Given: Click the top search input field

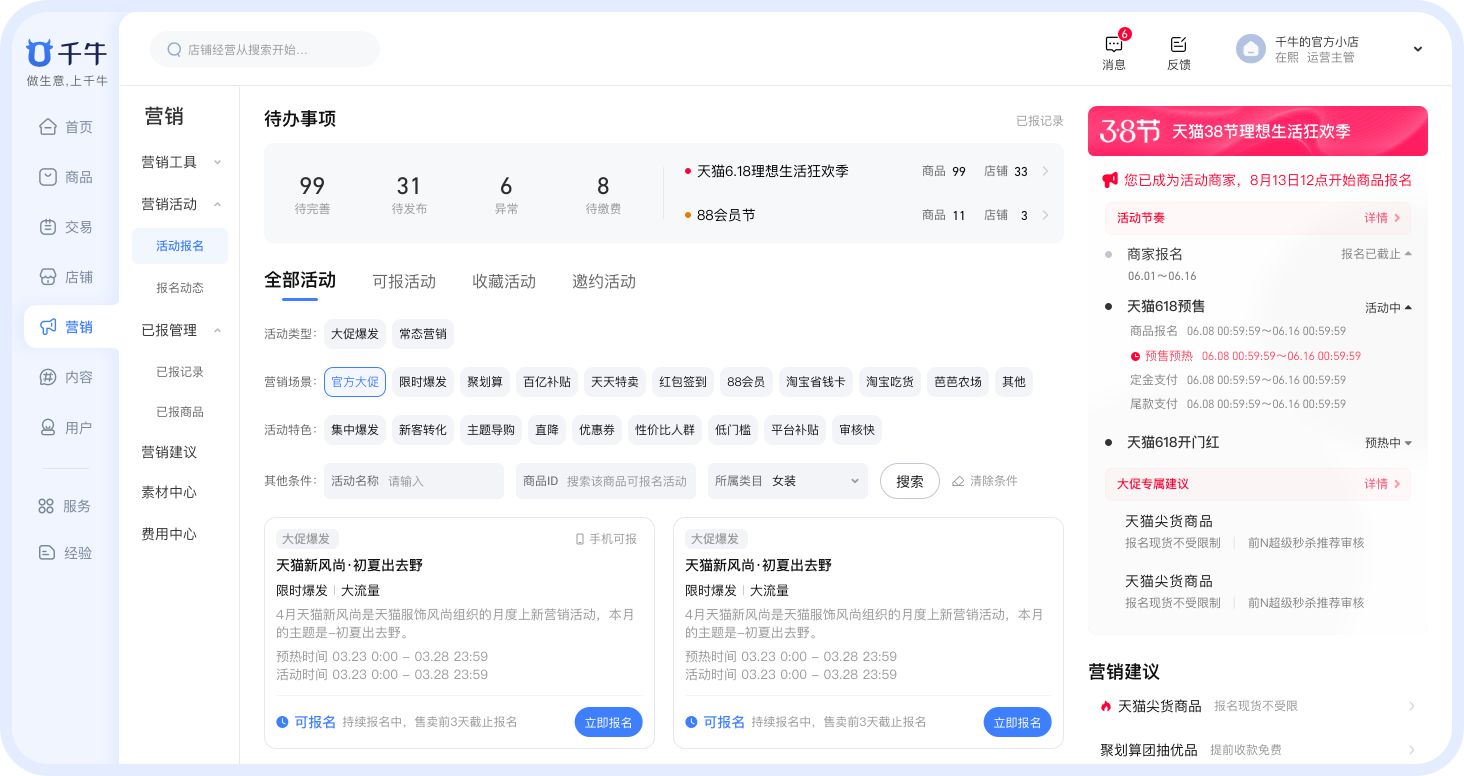Looking at the screenshot, I should click(x=265, y=49).
